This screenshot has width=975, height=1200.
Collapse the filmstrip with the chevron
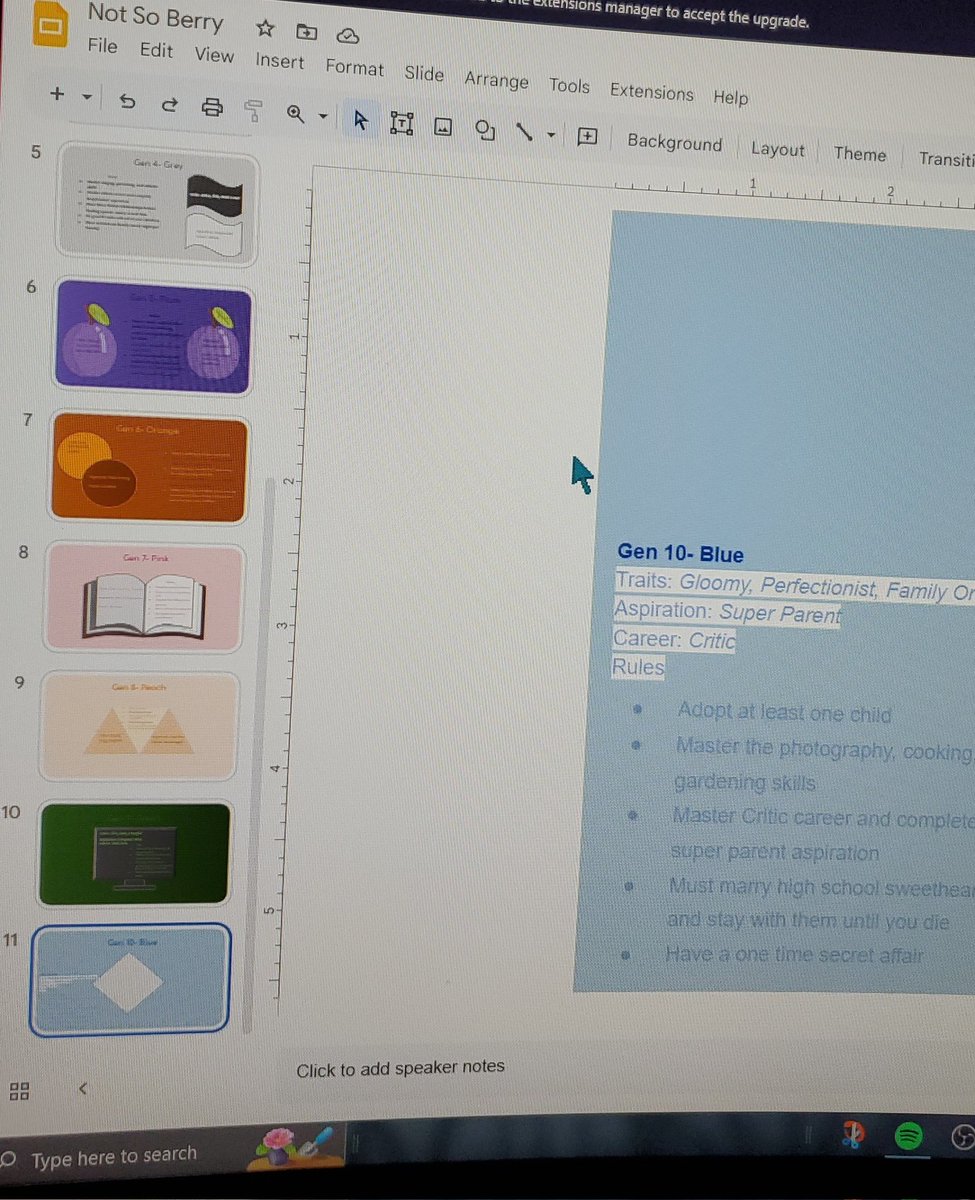(x=82, y=1088)
